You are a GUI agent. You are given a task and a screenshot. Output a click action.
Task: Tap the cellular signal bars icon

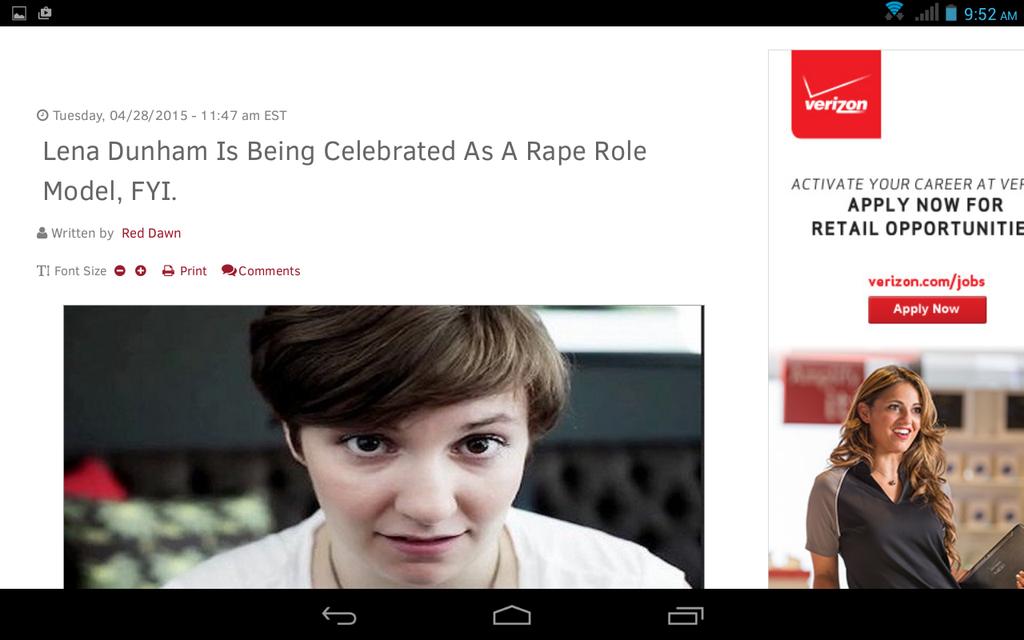[927, 12]
